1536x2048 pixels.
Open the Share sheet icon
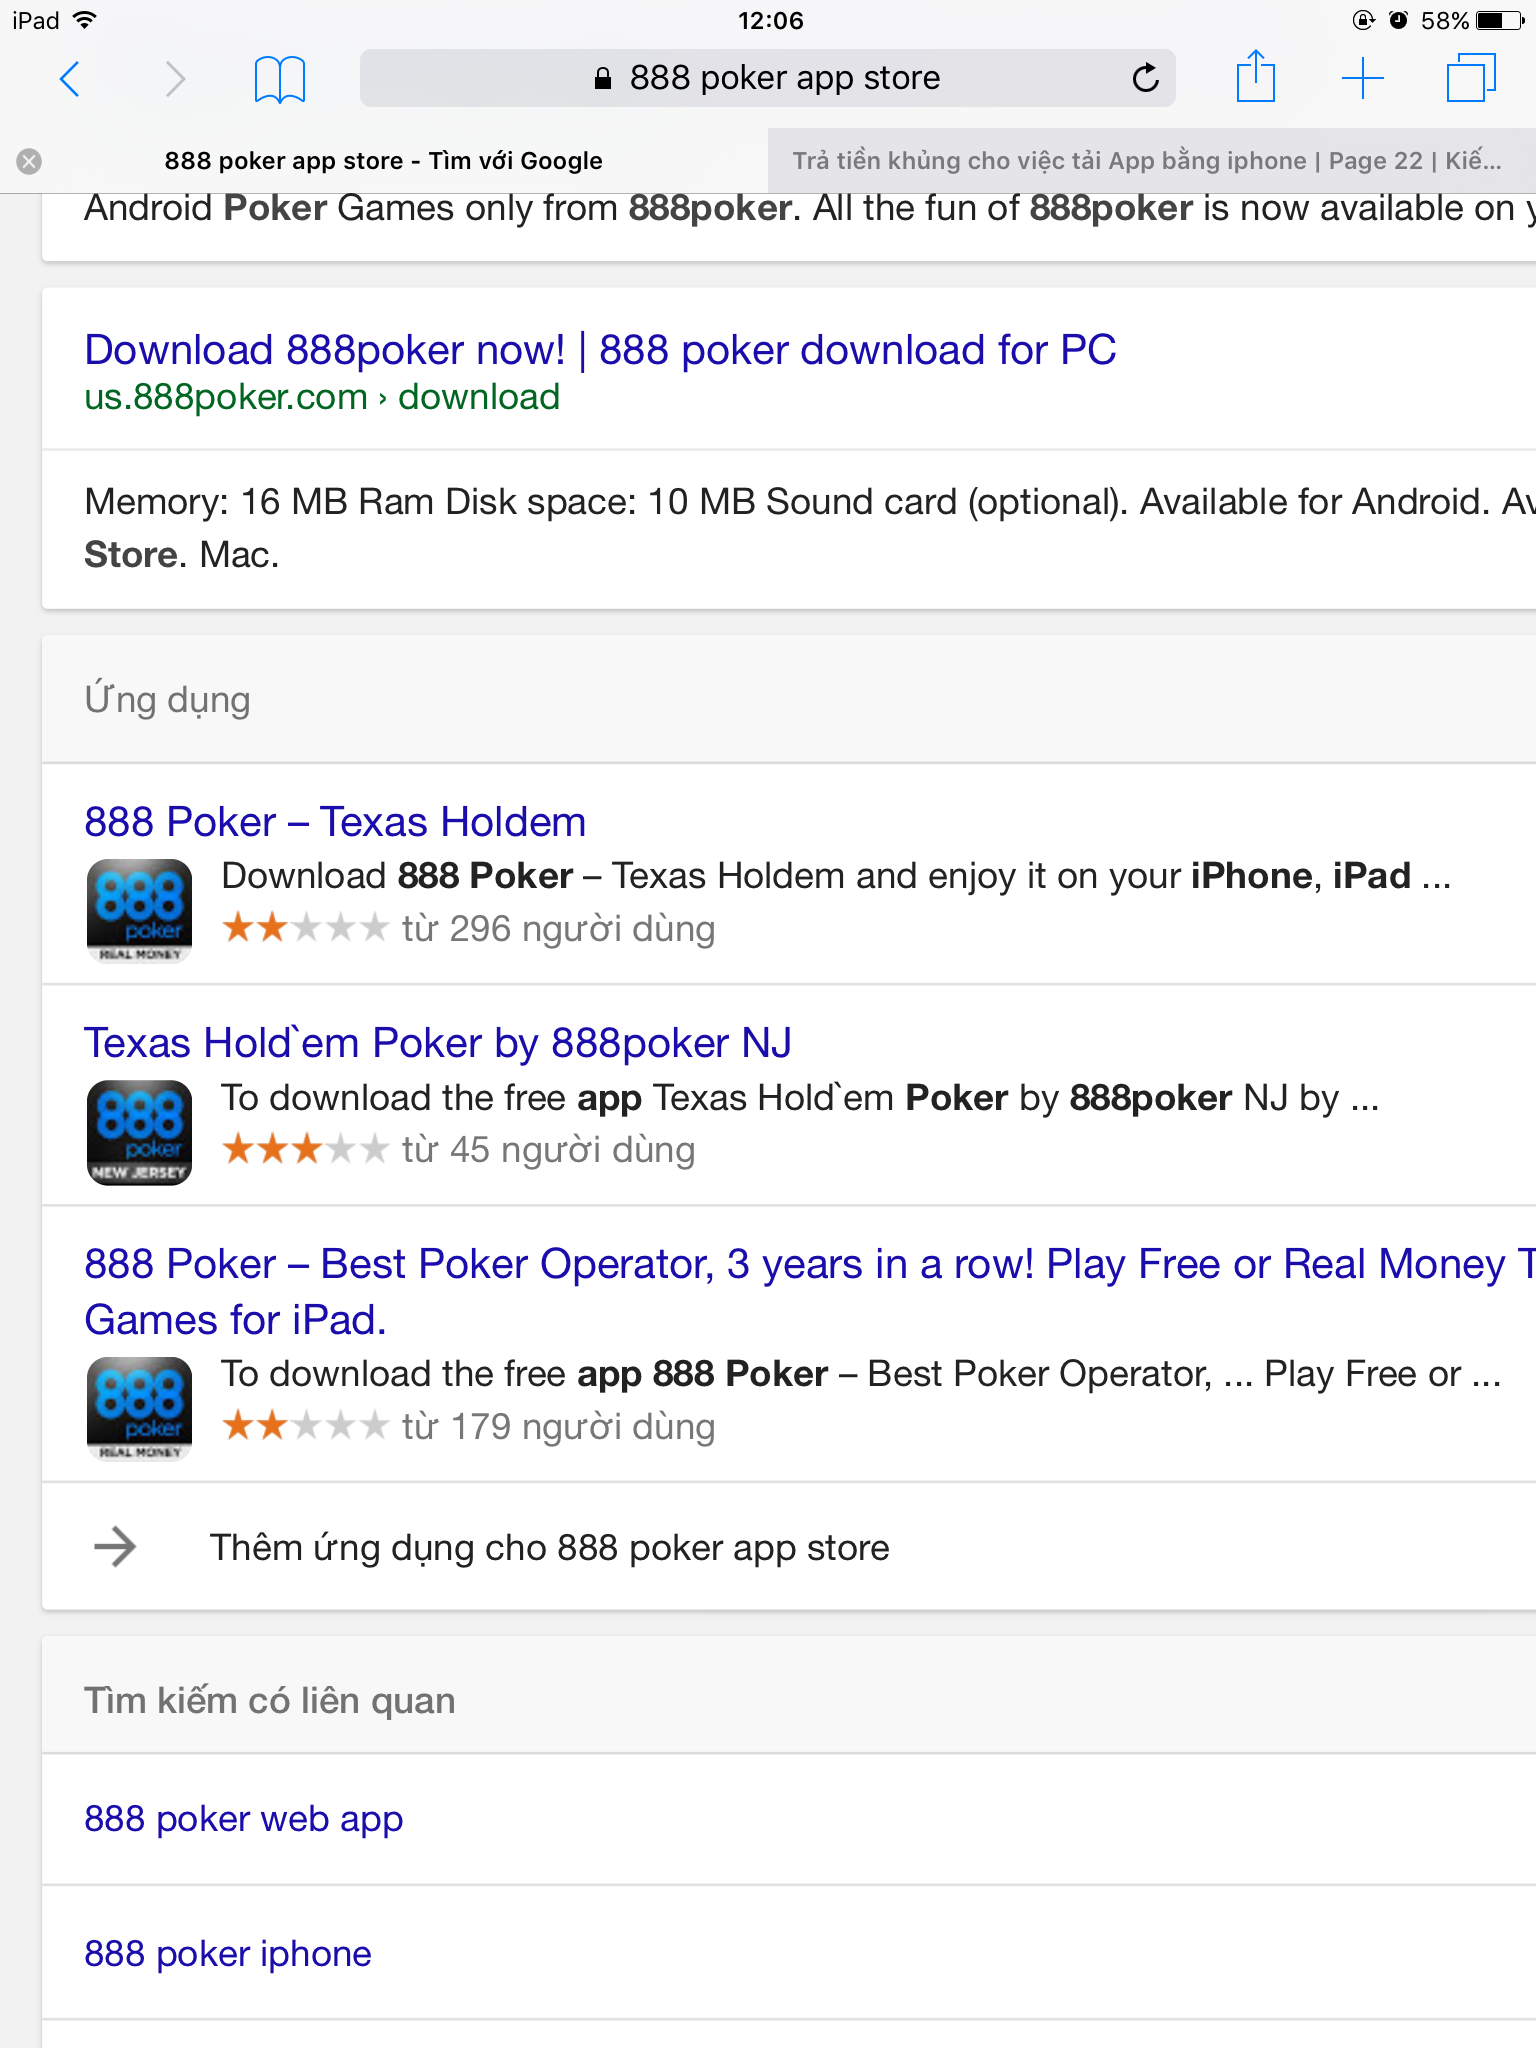(x=1255, y=78)
